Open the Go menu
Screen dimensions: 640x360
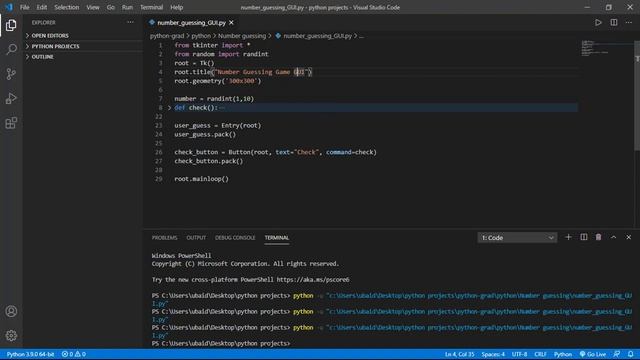111,7
